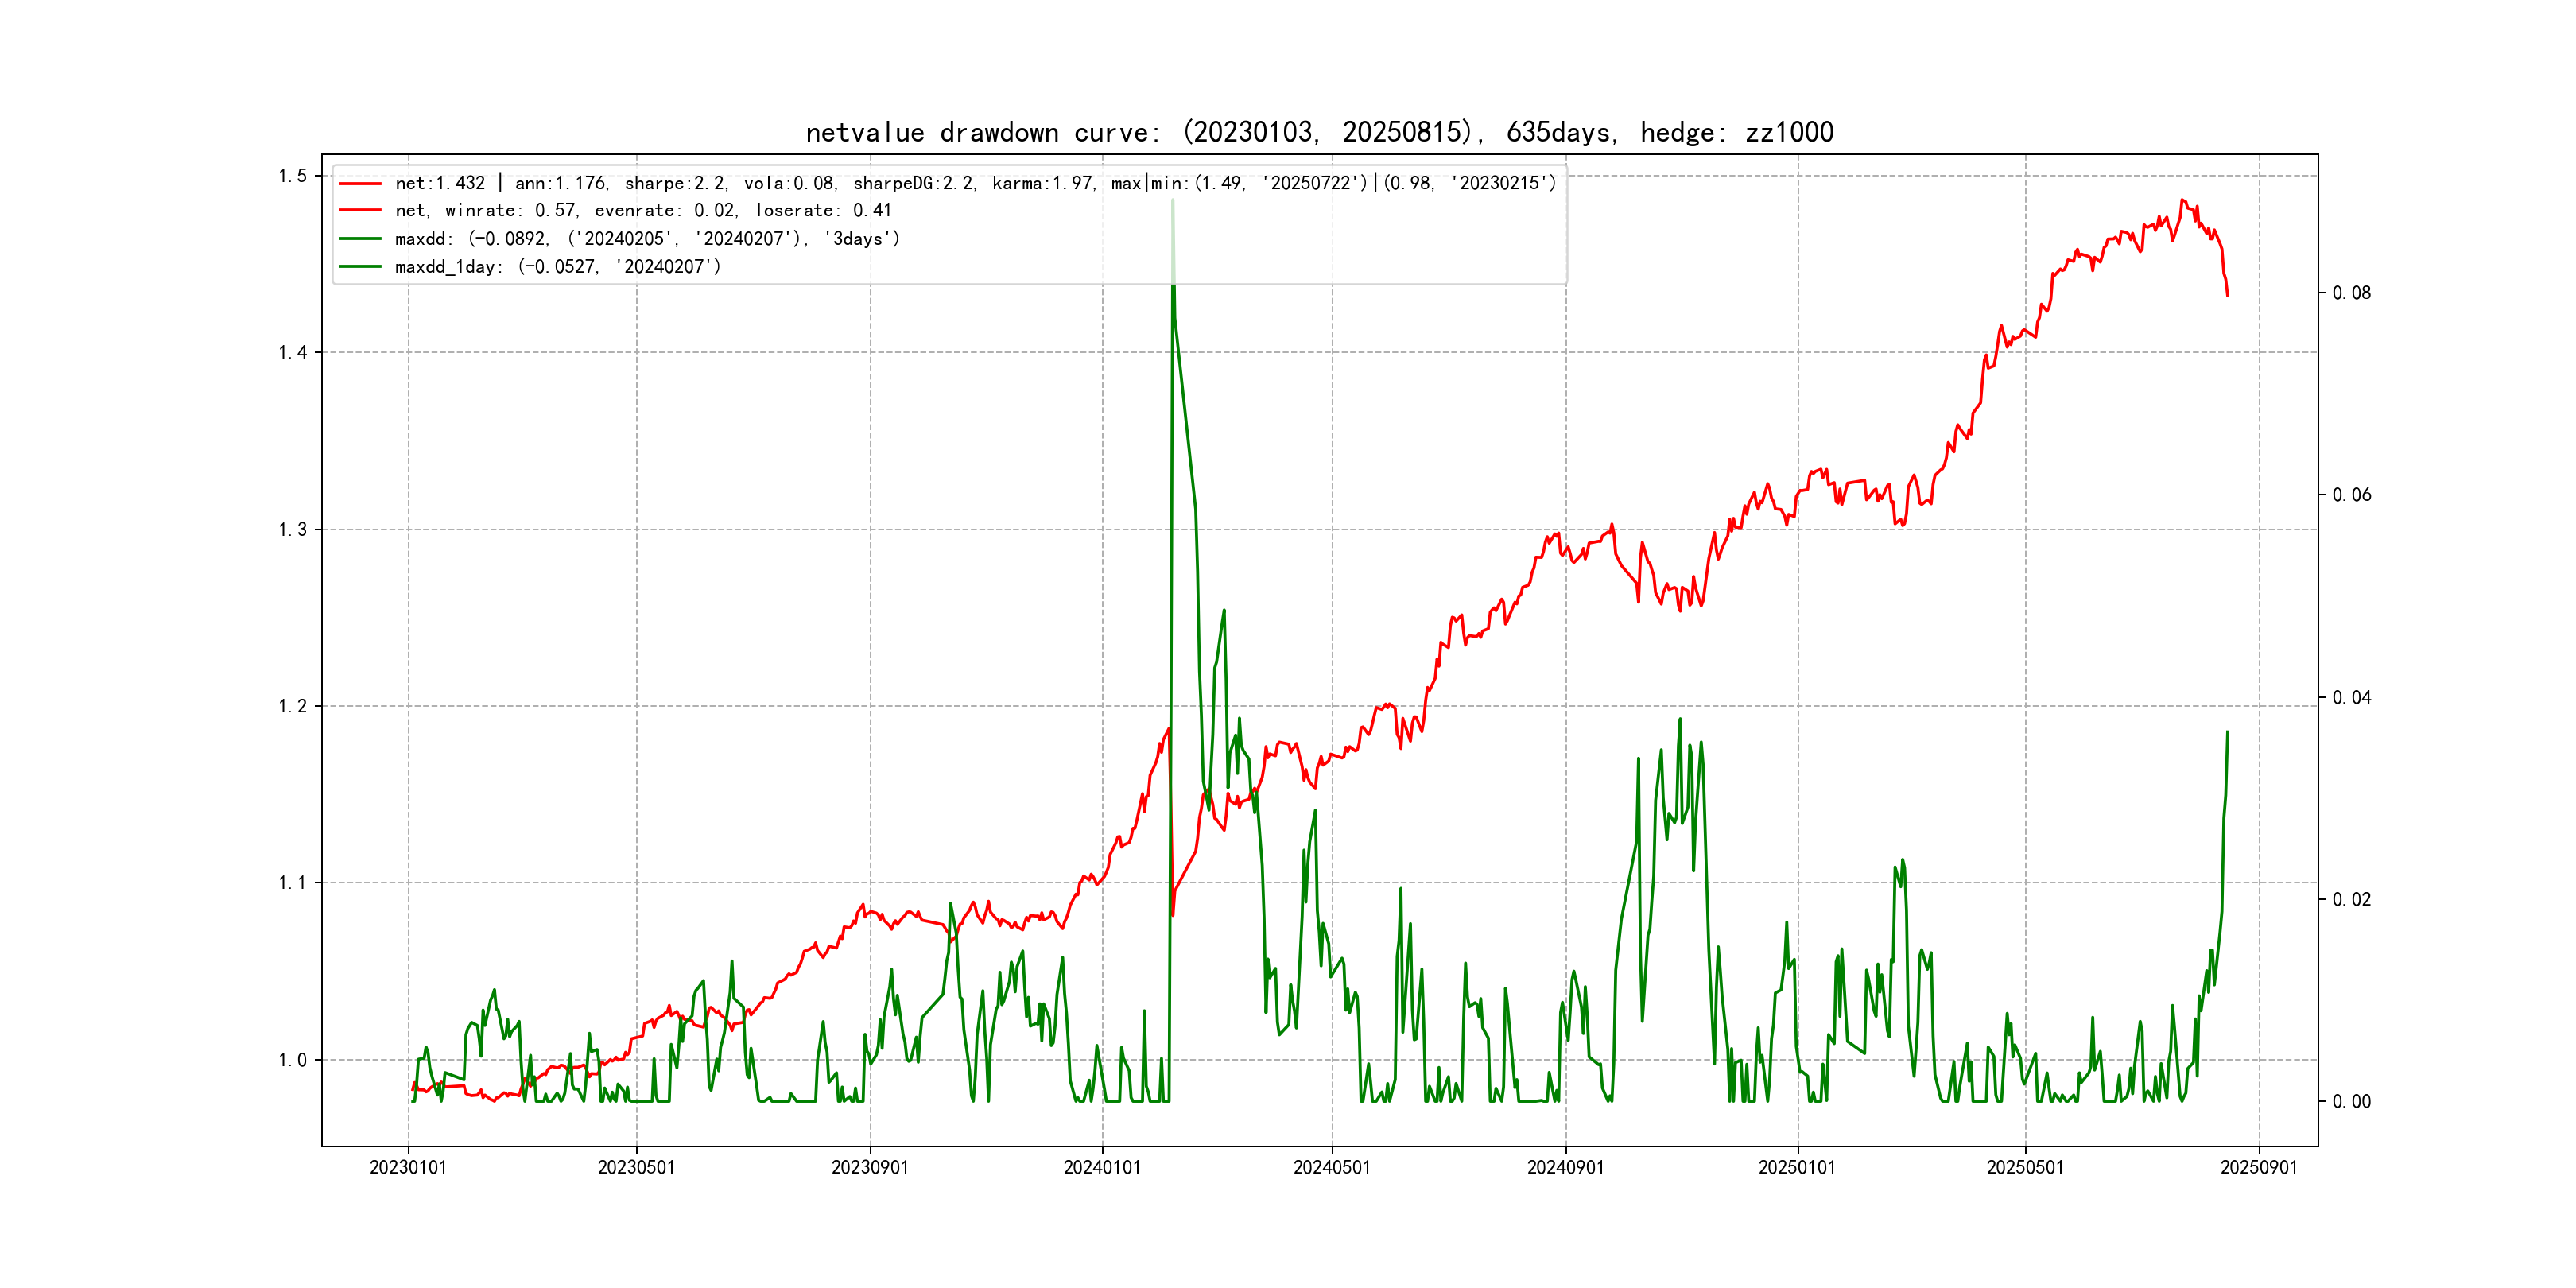Click the 1.0 left axis label
This screenshot has width=2576, height=1288.
tap(292, 1060)
